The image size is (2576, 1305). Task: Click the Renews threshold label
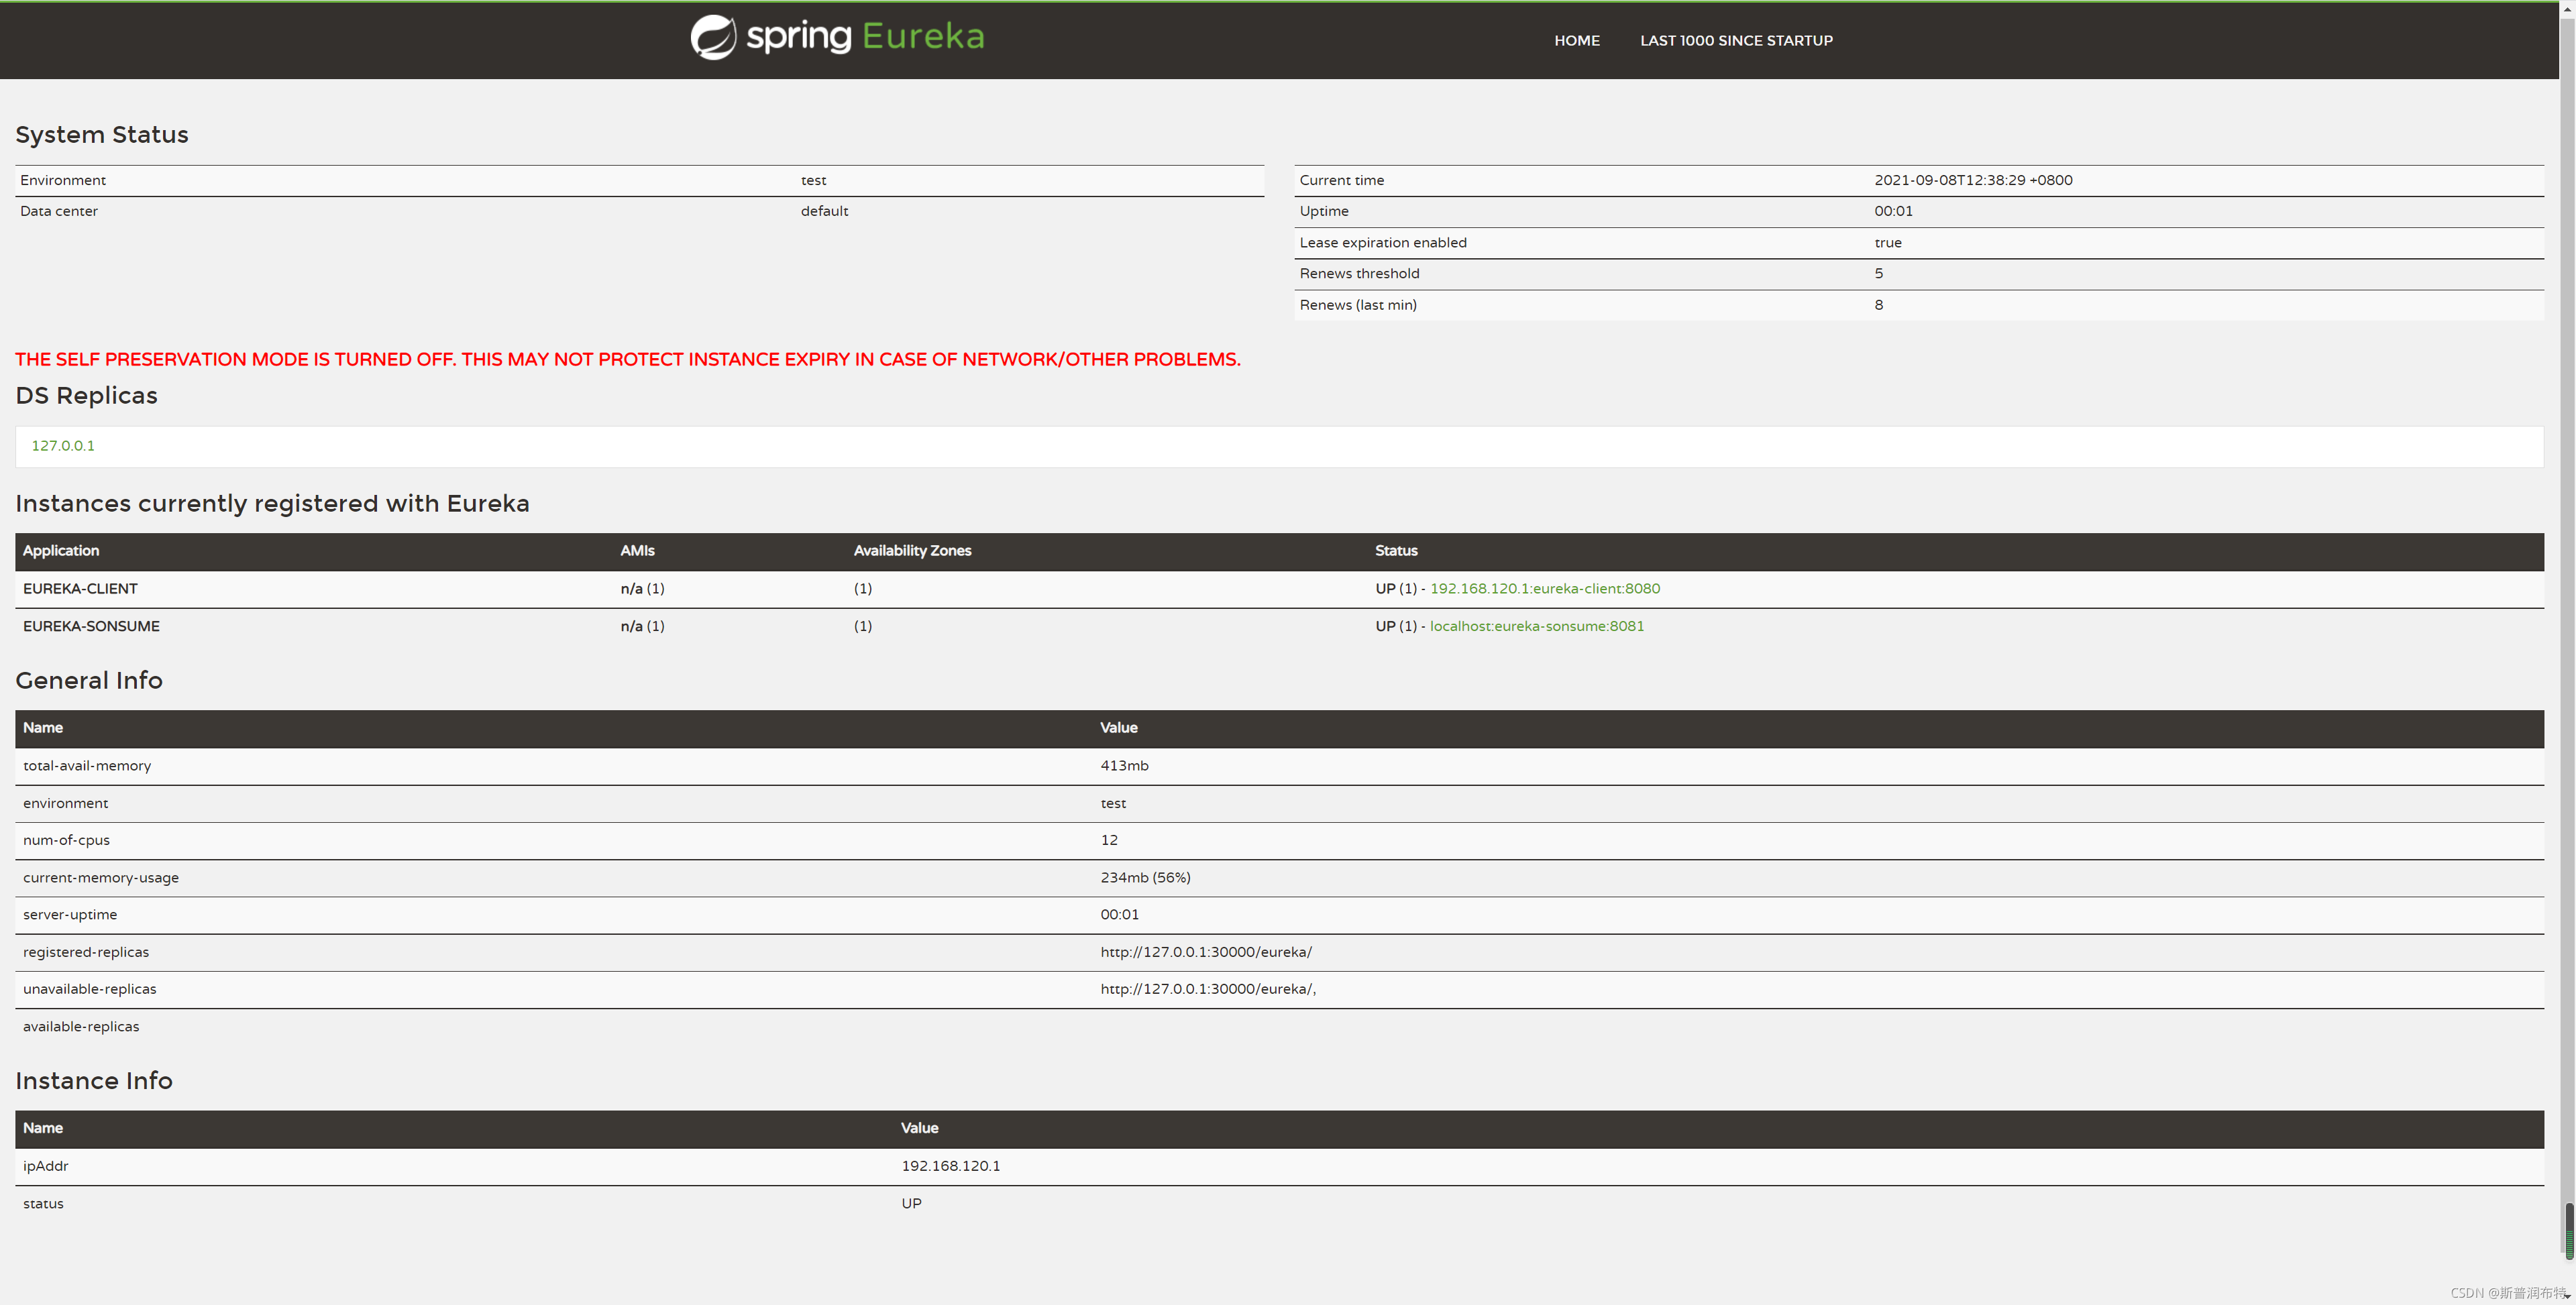(x=1359, y=274)
